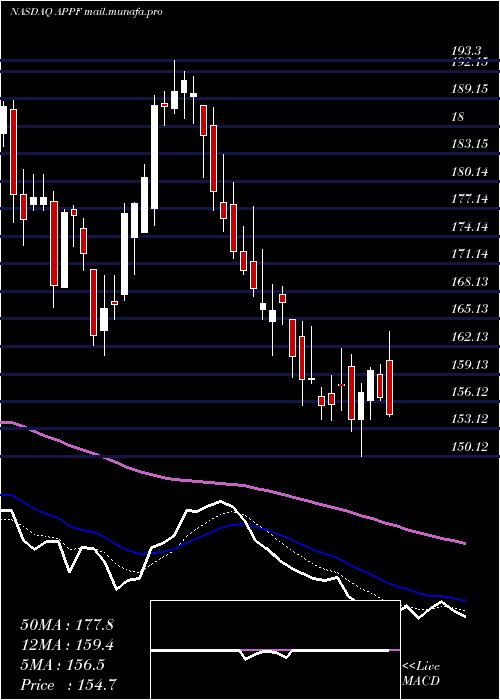Click the 174.14 price level label
This screenshot has height=700, width=500.
click(x=470, y=226)
